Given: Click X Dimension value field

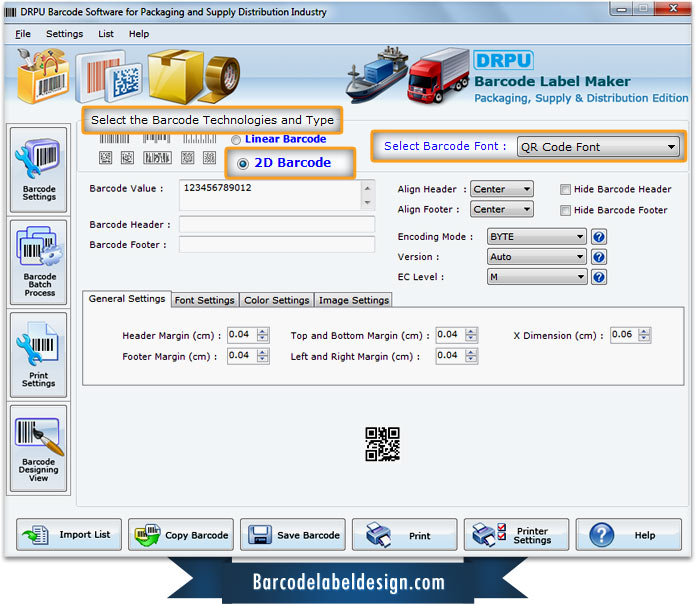Looking at the screenshot, I should pos(625,335).
